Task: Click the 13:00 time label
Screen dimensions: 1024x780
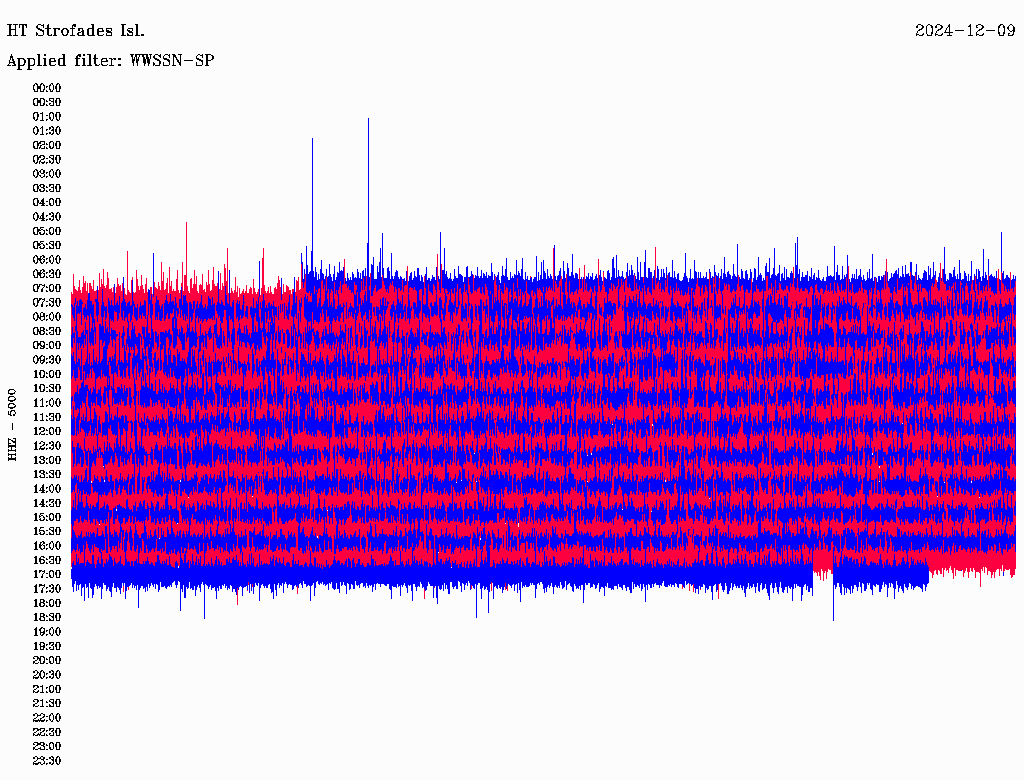Action: 47,460
